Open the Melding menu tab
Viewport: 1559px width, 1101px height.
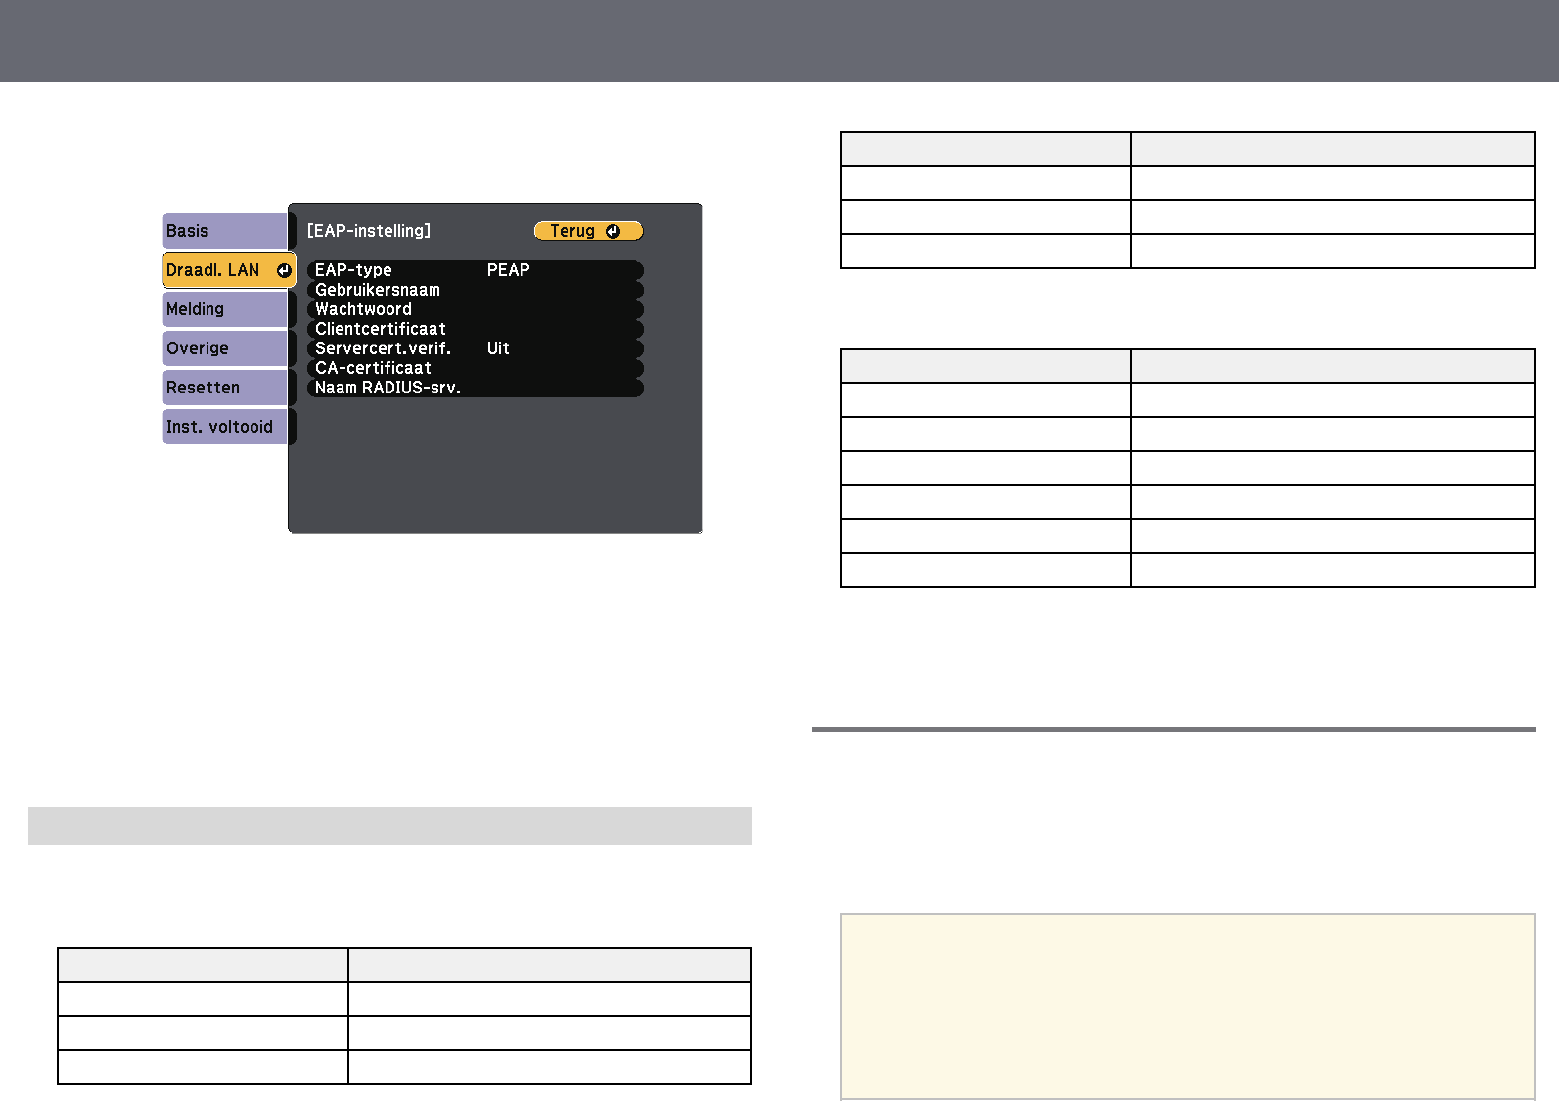point(225,309)
